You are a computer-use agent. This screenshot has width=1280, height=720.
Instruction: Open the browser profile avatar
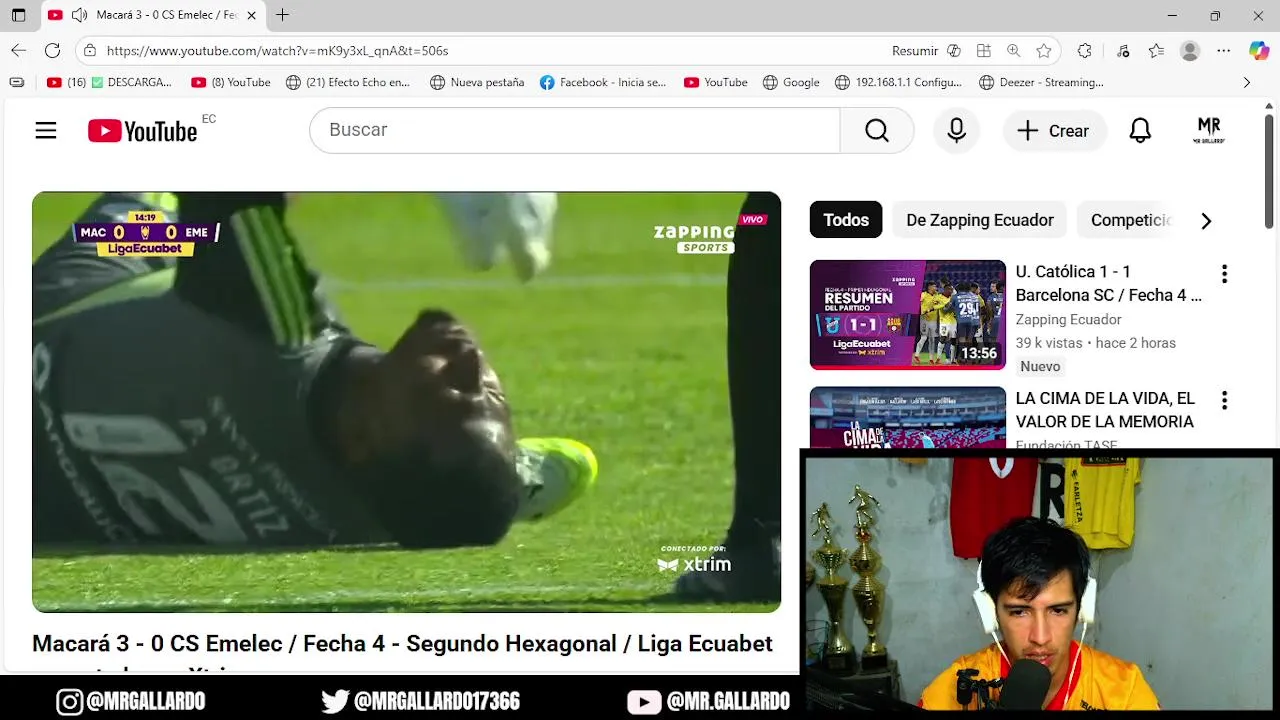(1190, 50)
